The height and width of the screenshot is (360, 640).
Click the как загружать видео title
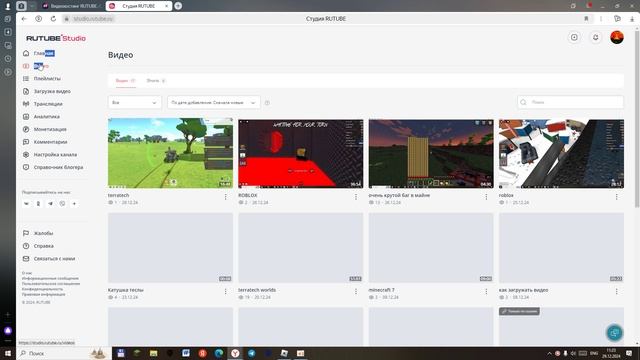[x=524, y=290]
